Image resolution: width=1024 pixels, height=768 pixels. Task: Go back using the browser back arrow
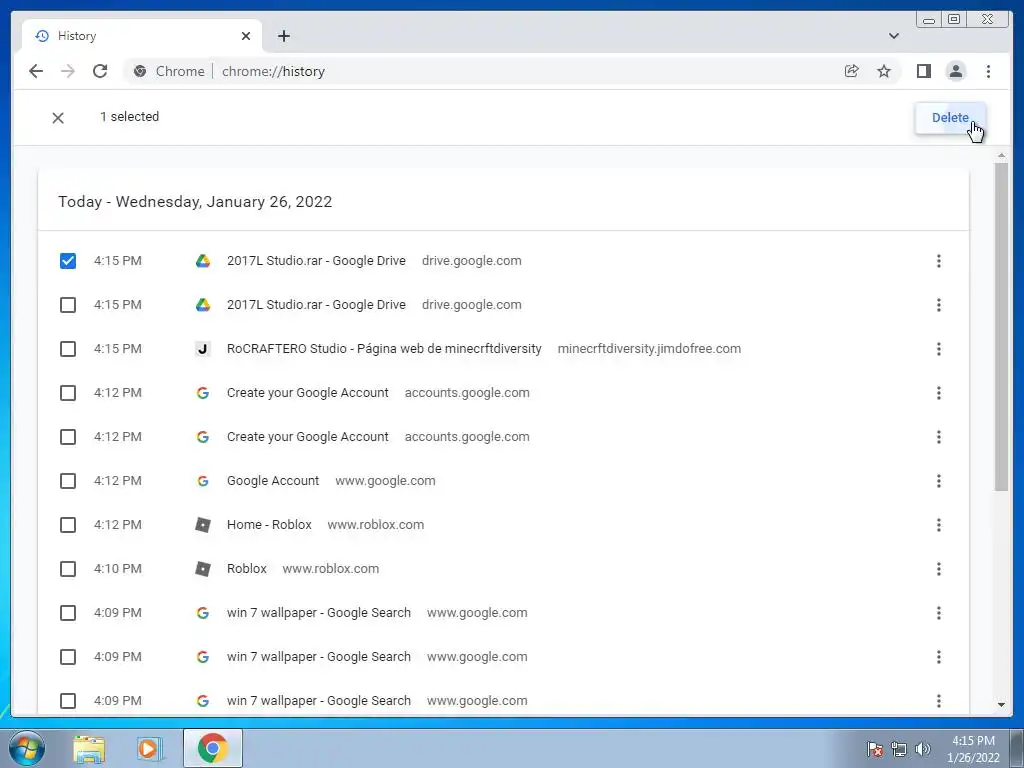click(36, 71)
